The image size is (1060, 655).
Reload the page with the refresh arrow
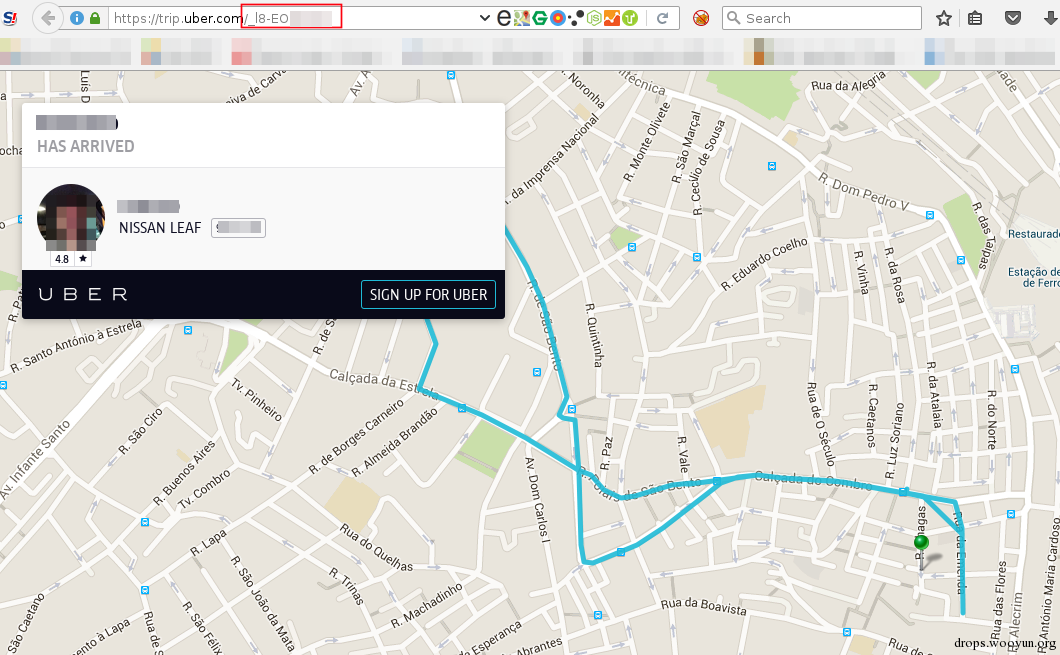coord(662,18)
